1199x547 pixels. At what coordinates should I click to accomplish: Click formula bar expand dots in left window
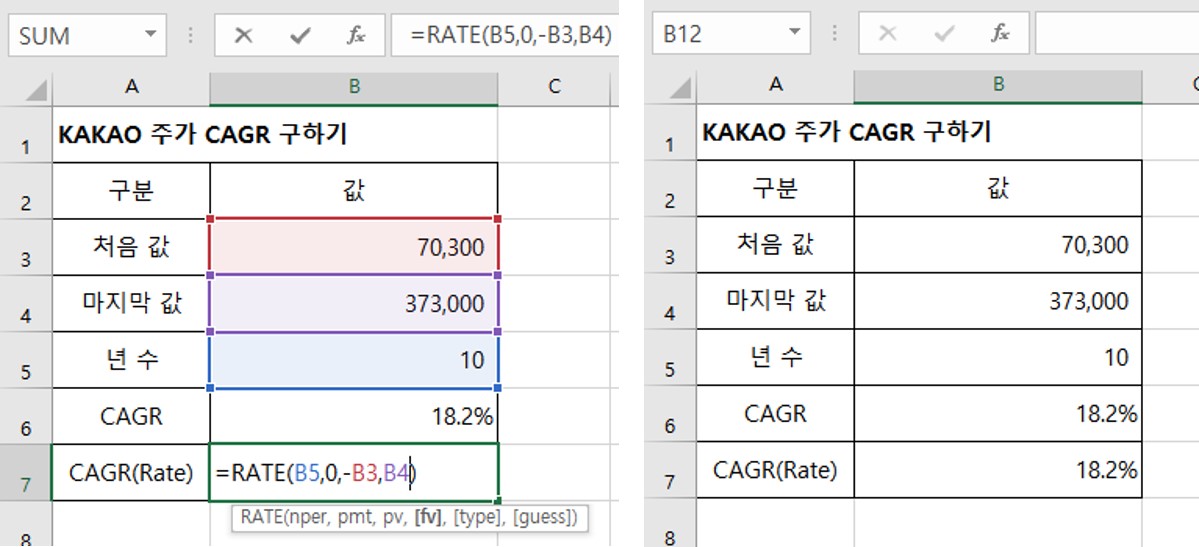click(191, 35)
